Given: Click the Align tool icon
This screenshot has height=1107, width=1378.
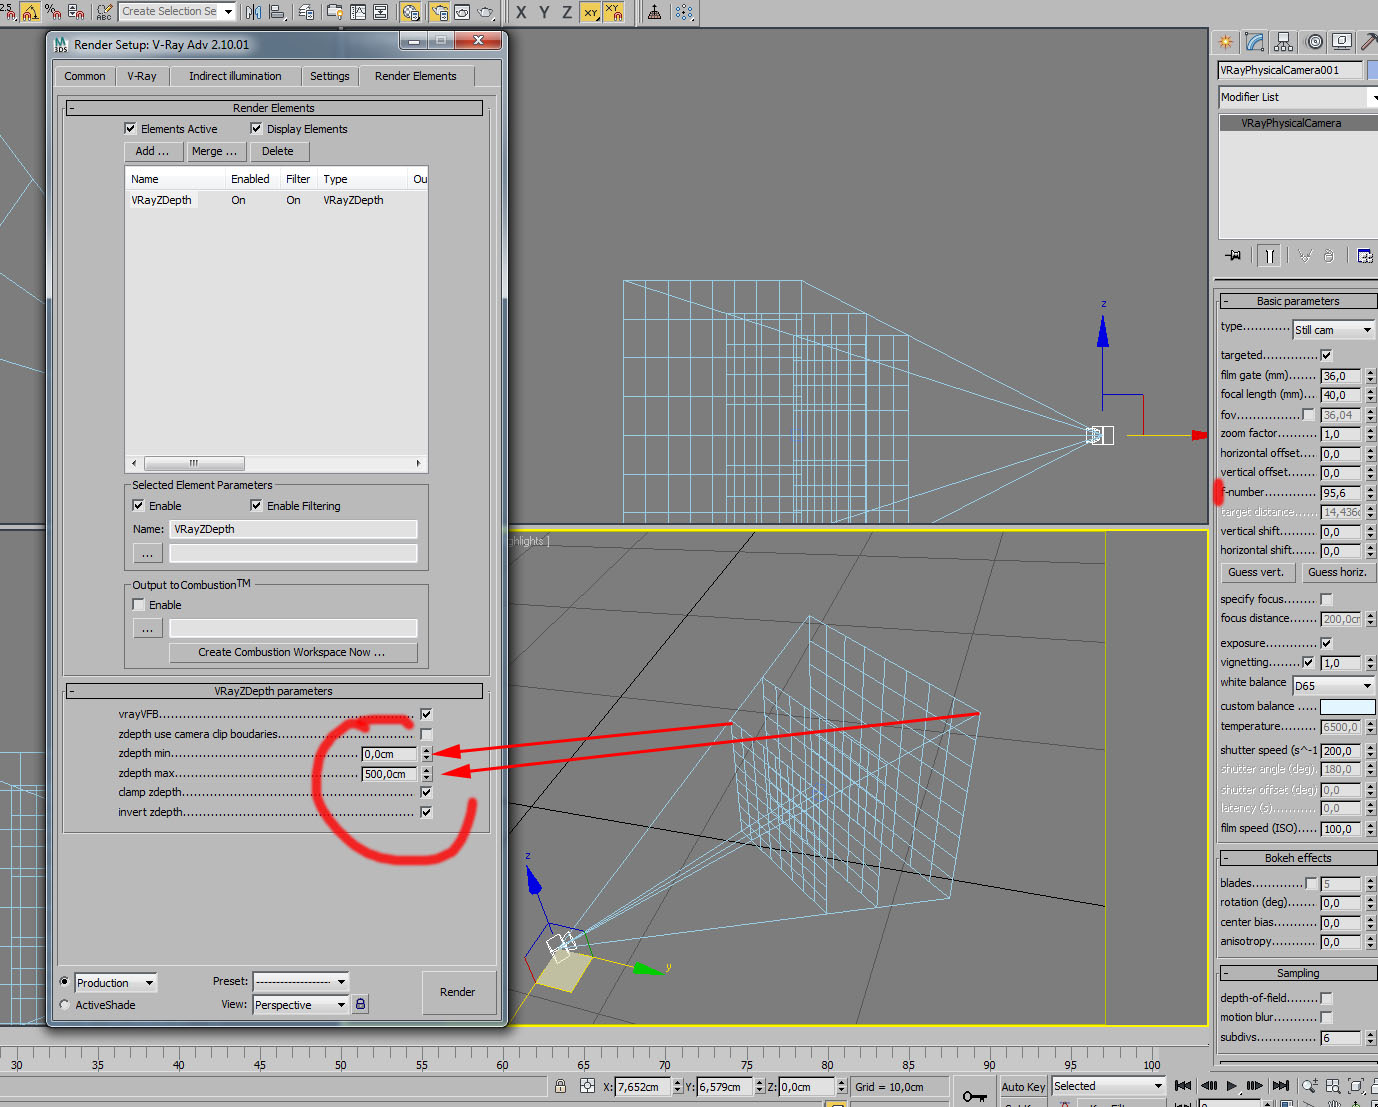Looking at the screenshot, I should pos(278,12).
